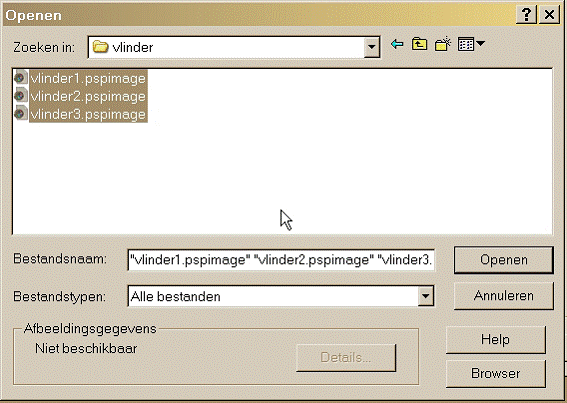Go up one folder level icon
This screenshot has width=567, height=403.
click(x=419, y=44)
